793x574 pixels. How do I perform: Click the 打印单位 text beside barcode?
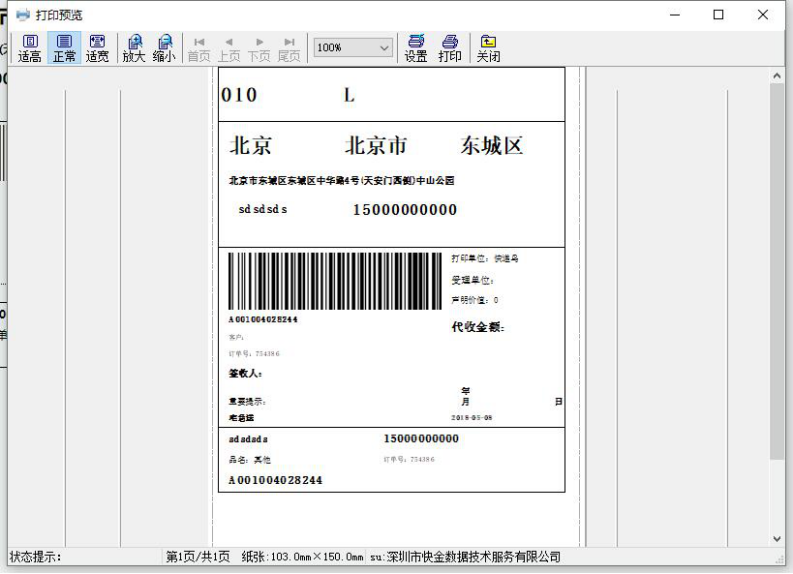(x=485, y=259)
